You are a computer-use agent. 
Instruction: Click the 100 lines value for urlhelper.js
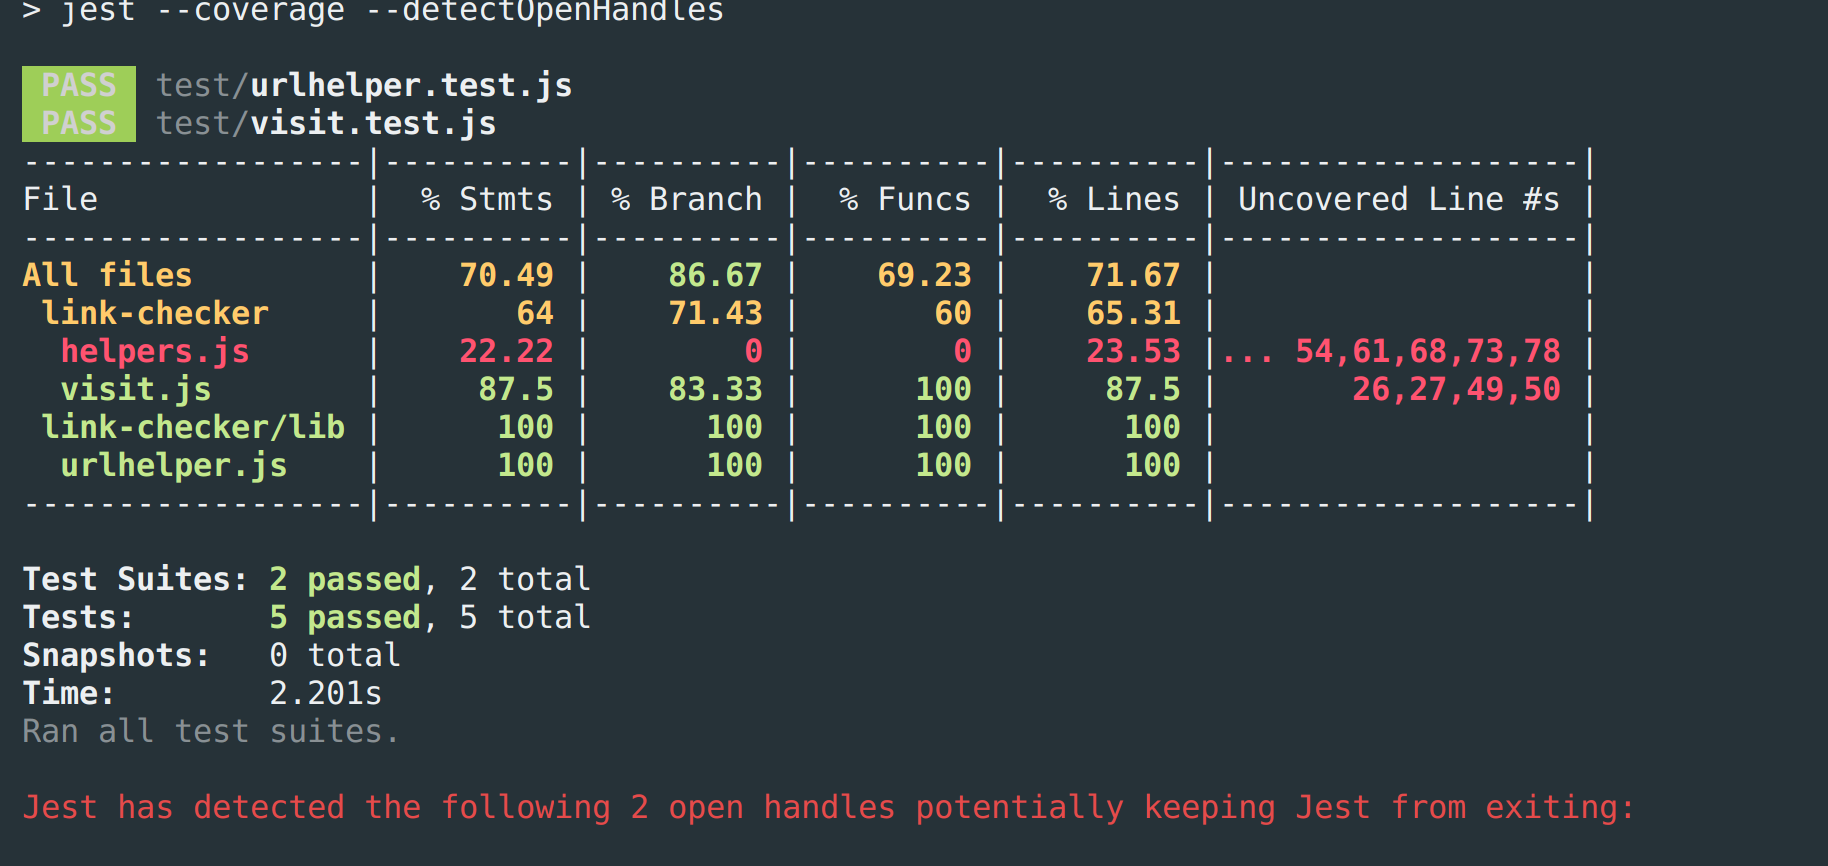point(1152,465)
